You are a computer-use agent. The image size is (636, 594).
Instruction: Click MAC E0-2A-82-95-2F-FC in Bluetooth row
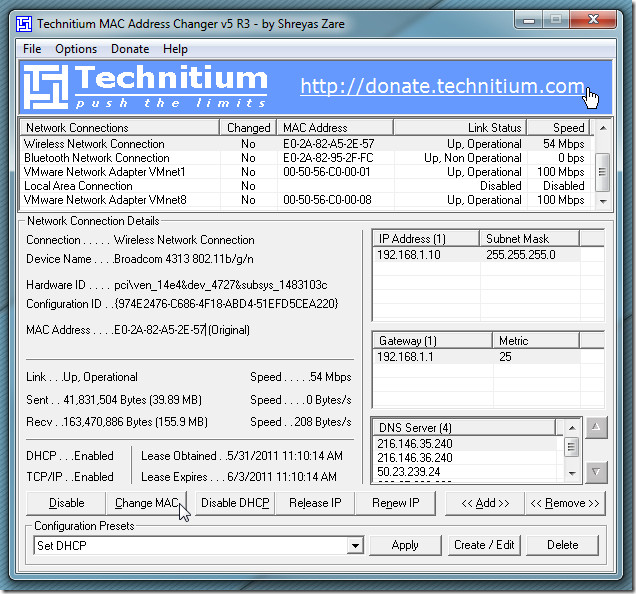328,158
